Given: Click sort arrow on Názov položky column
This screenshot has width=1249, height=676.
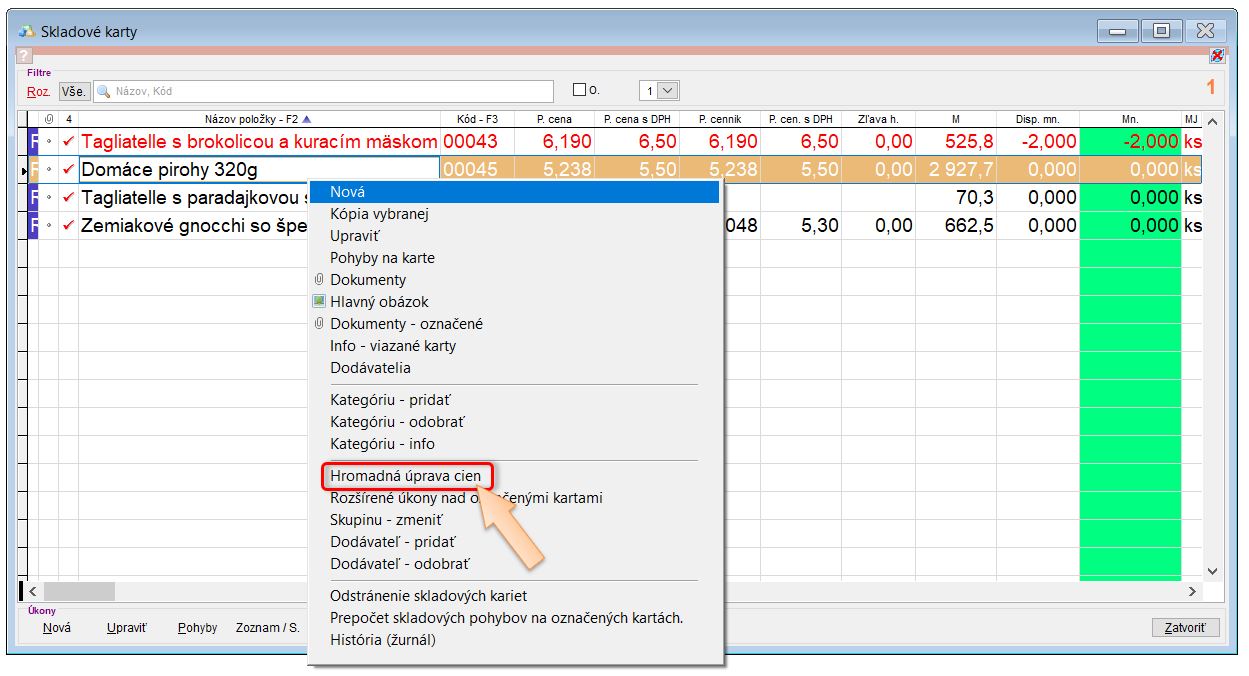Looking at the screenshot, I should tap(306, 119).
